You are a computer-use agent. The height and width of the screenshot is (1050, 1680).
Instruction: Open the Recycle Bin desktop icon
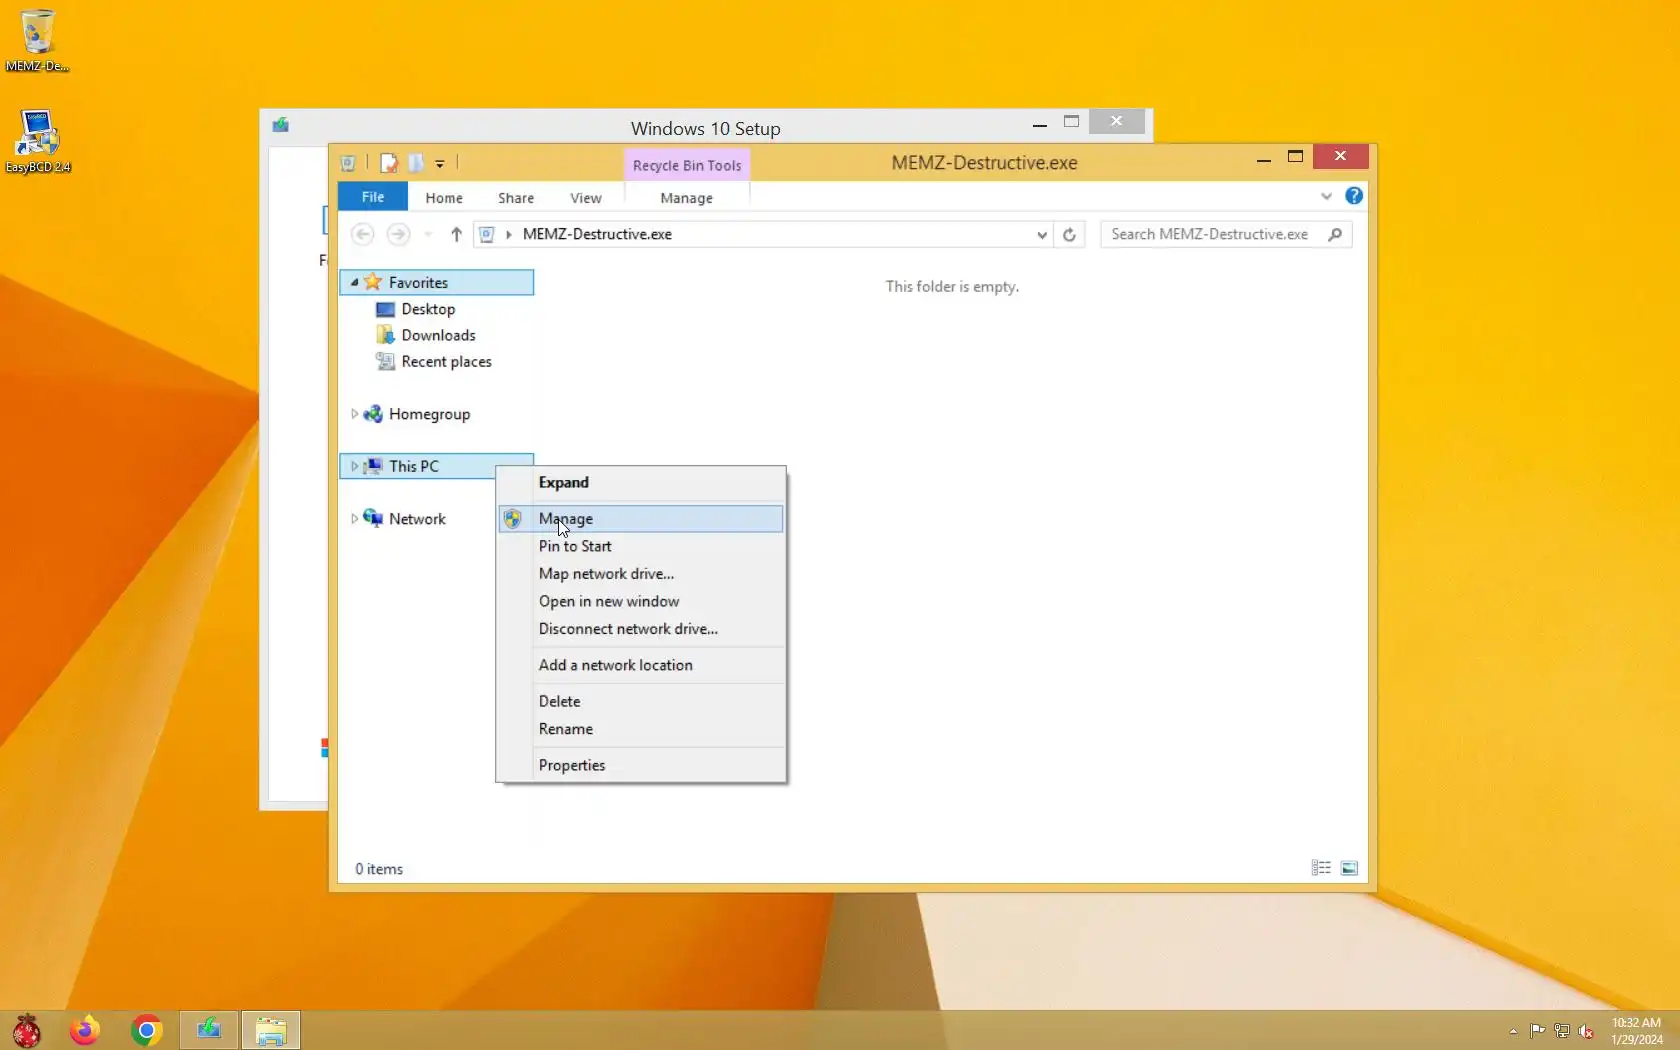click(x=37, y=40)
